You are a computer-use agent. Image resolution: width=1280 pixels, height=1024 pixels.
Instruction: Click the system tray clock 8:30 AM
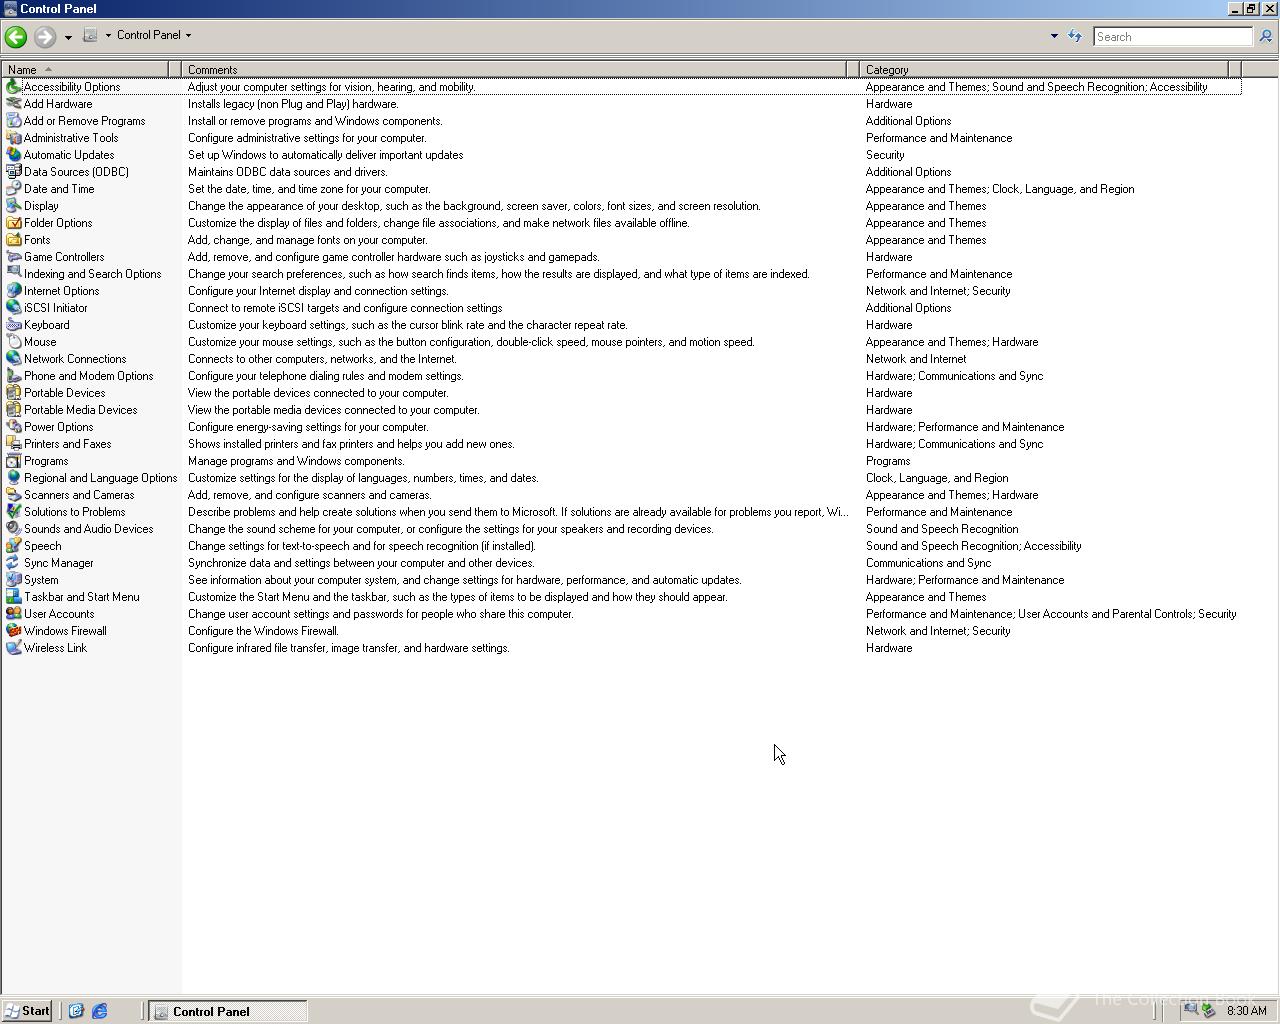pyautogui.click(x=1246, y=1011)
